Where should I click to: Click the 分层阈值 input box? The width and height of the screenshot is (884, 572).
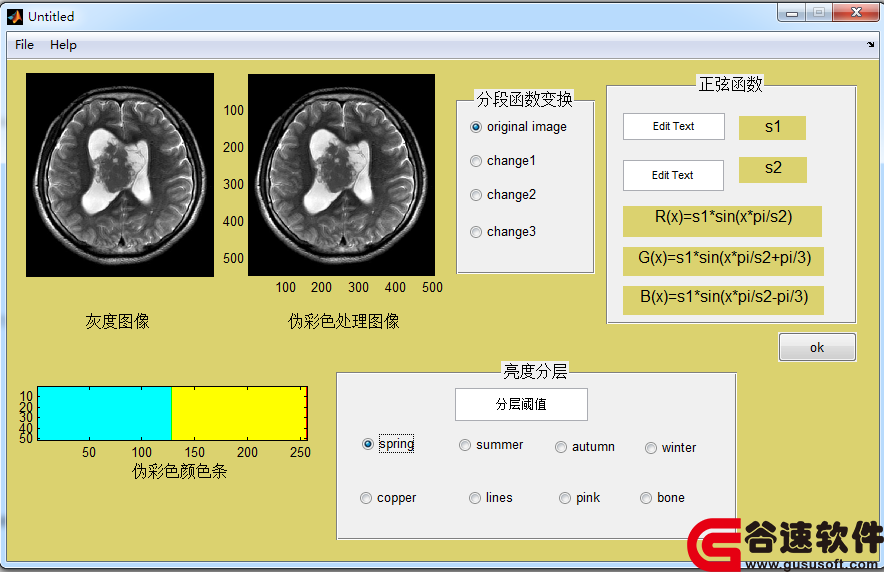click(x=521, y=404)
